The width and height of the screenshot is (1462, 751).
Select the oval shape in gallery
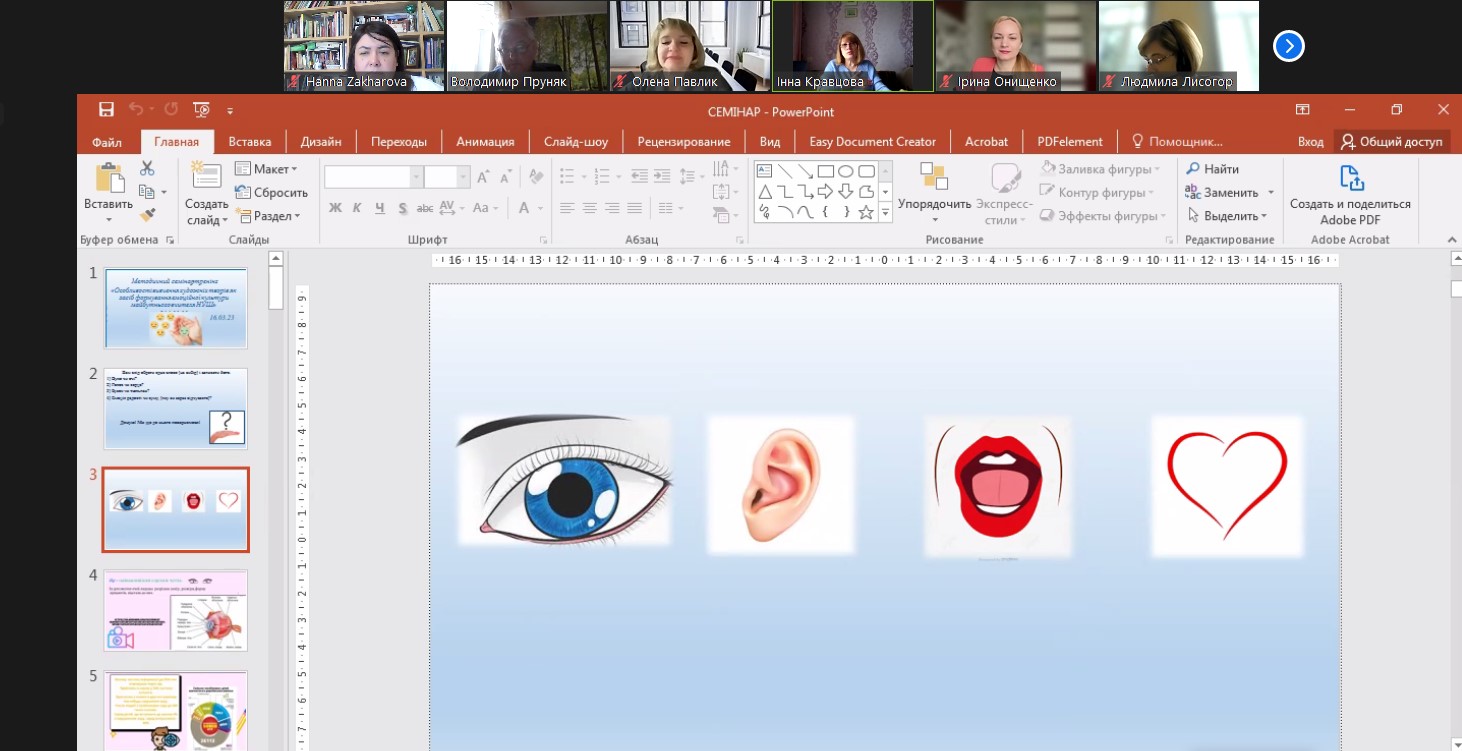[846, 171]
